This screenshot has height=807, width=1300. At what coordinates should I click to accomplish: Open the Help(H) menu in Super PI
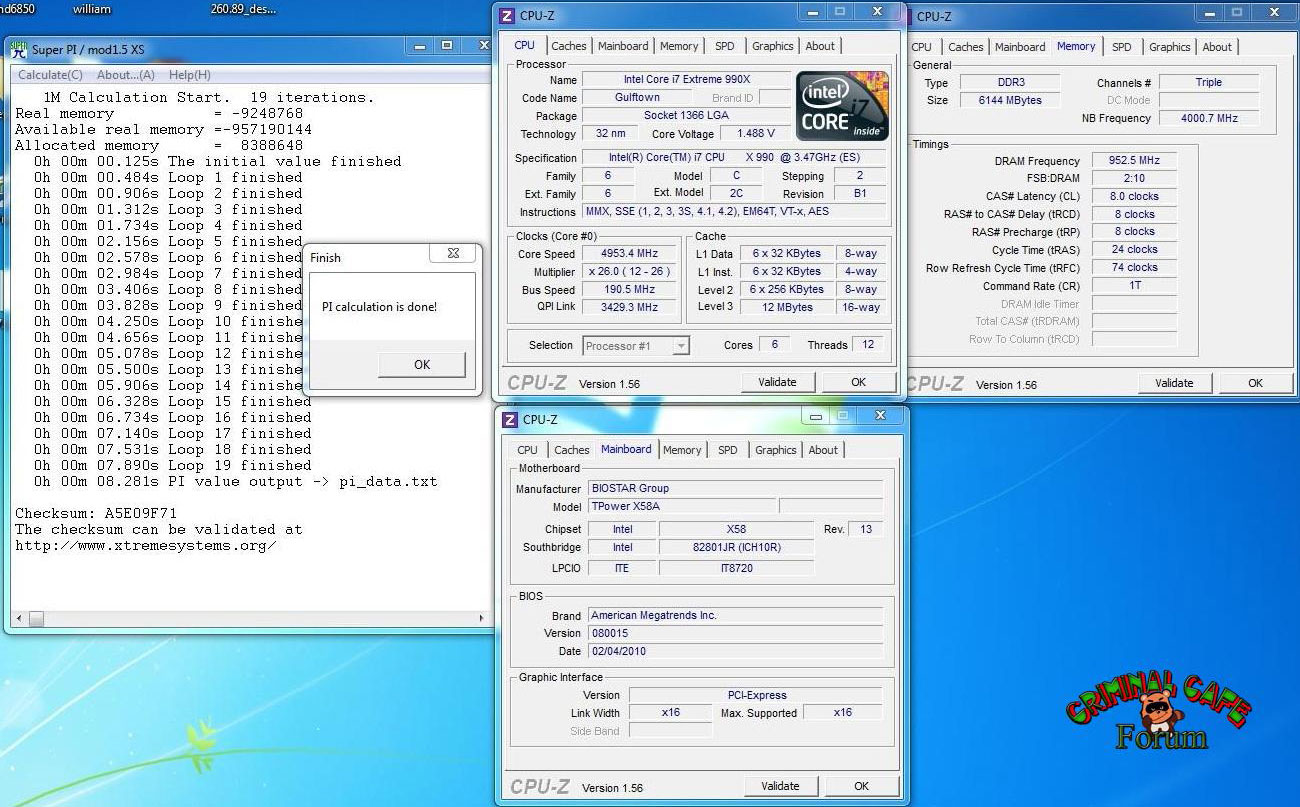coord(189,75)
